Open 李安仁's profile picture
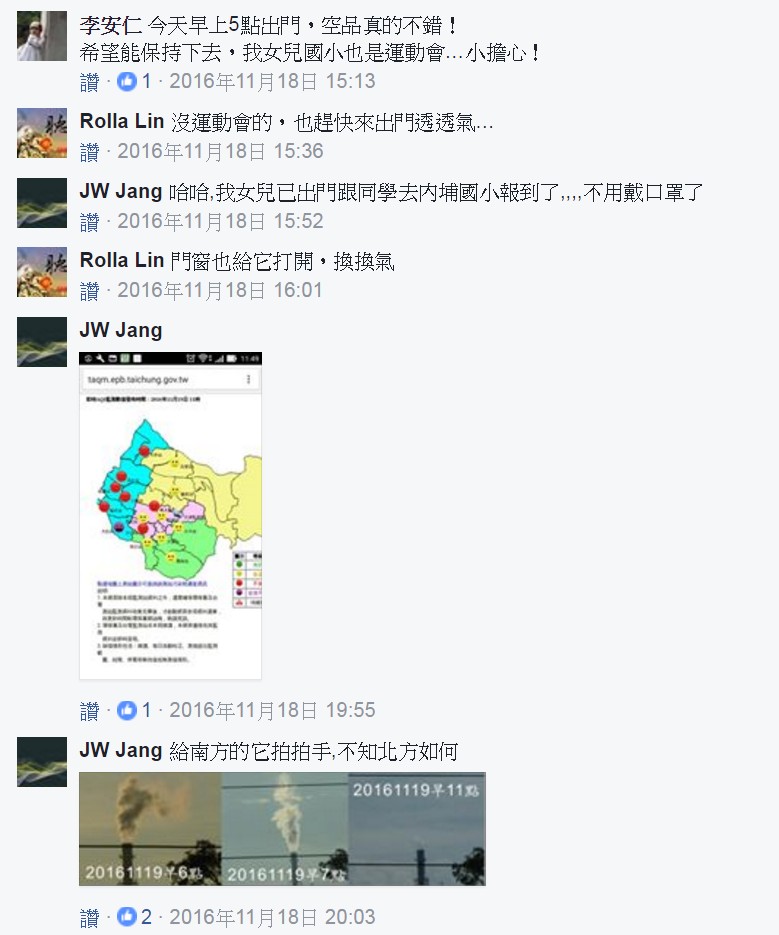The image size is (779, 935). [x=42, y=36]
